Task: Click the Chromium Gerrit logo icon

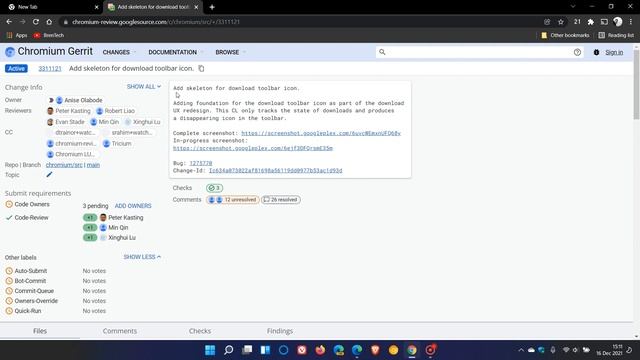Action: click(10, 52)
